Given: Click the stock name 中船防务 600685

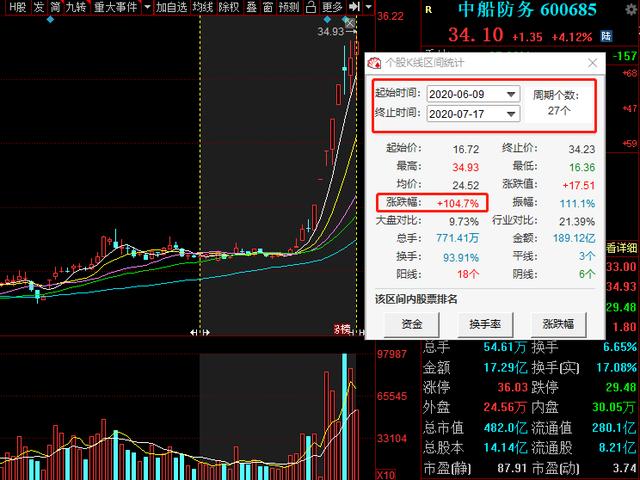Looking at the screenshot, I should coord(527,10).
